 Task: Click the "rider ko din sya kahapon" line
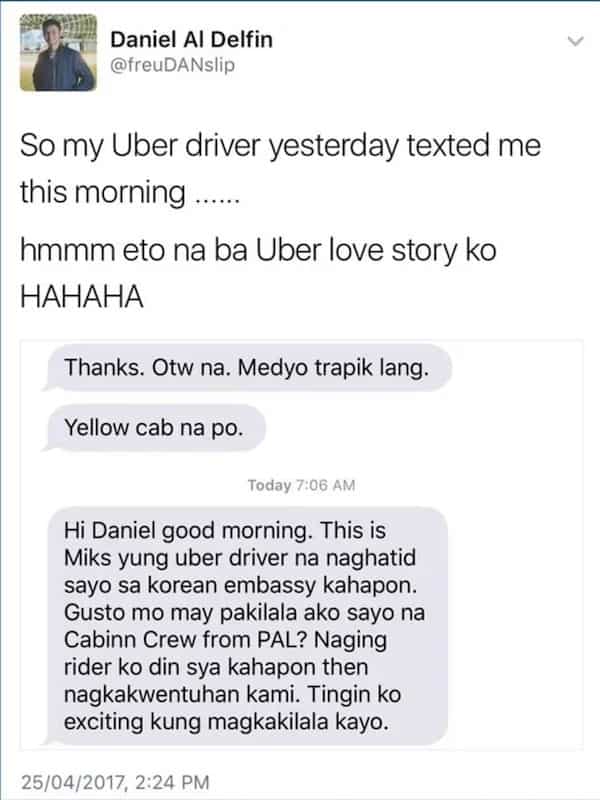216,667
